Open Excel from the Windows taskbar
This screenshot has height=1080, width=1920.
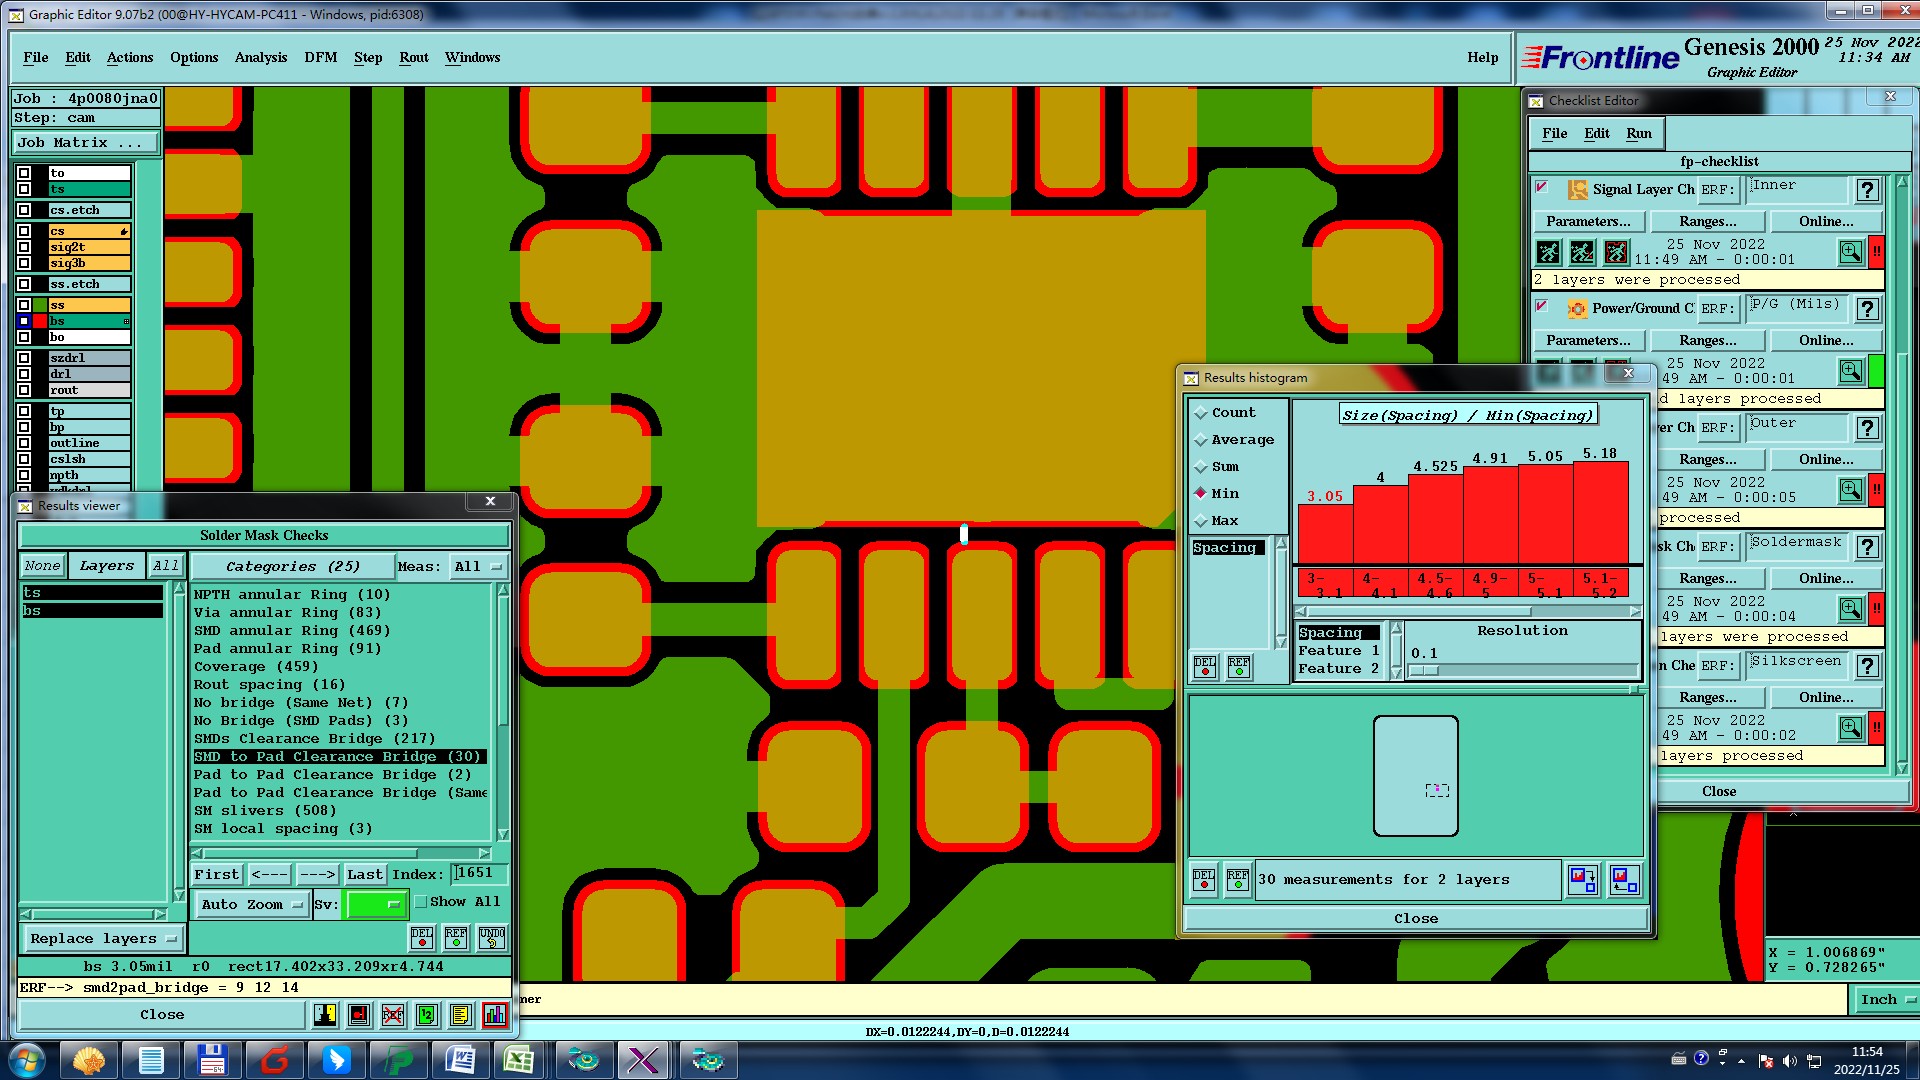(x=518, y=1060)
